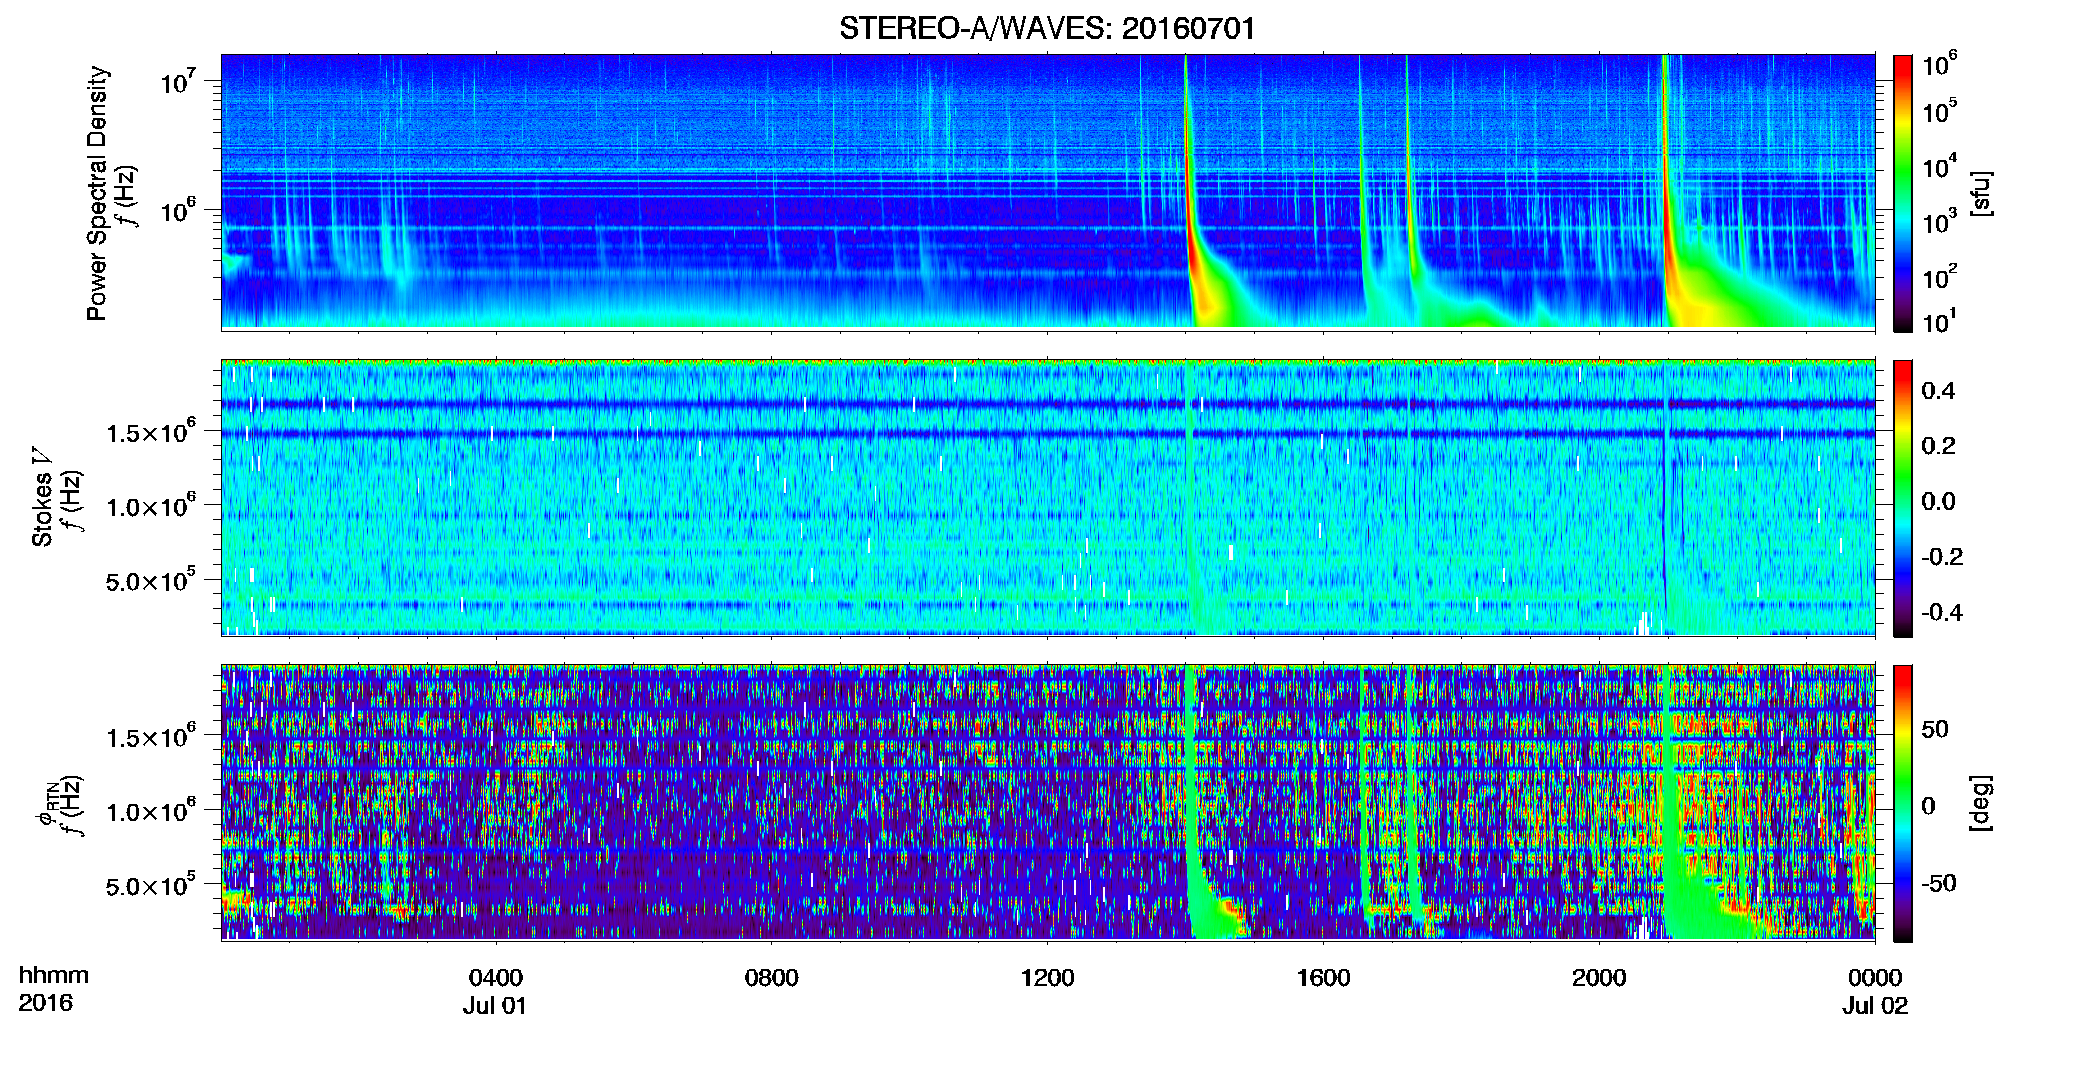This screenshot has width=2096, height=1080.
Task: Click the 10^6 label on sfu color bar
Action: click(1939, 64)
